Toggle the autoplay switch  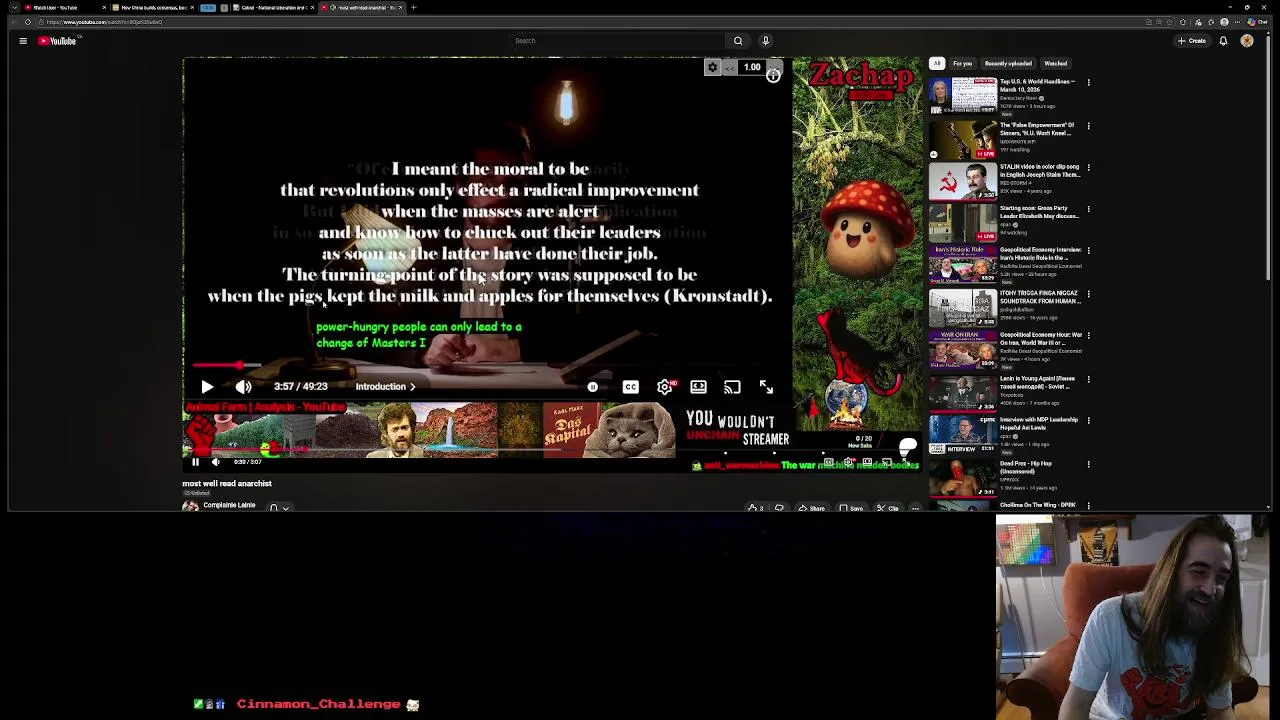592,387
